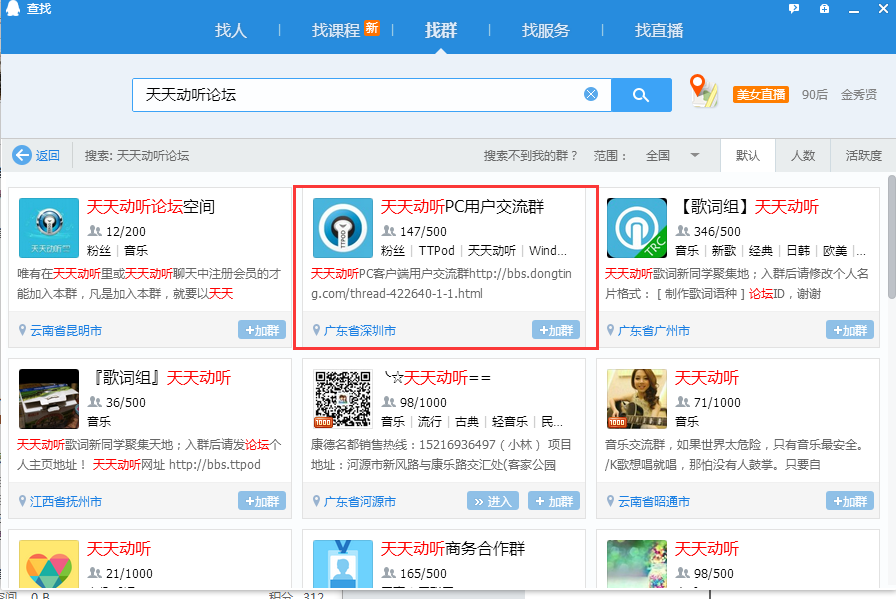
Task: Click +加群 for 【歌词组】天天动听 in 广州市
Action: [850, 330]
